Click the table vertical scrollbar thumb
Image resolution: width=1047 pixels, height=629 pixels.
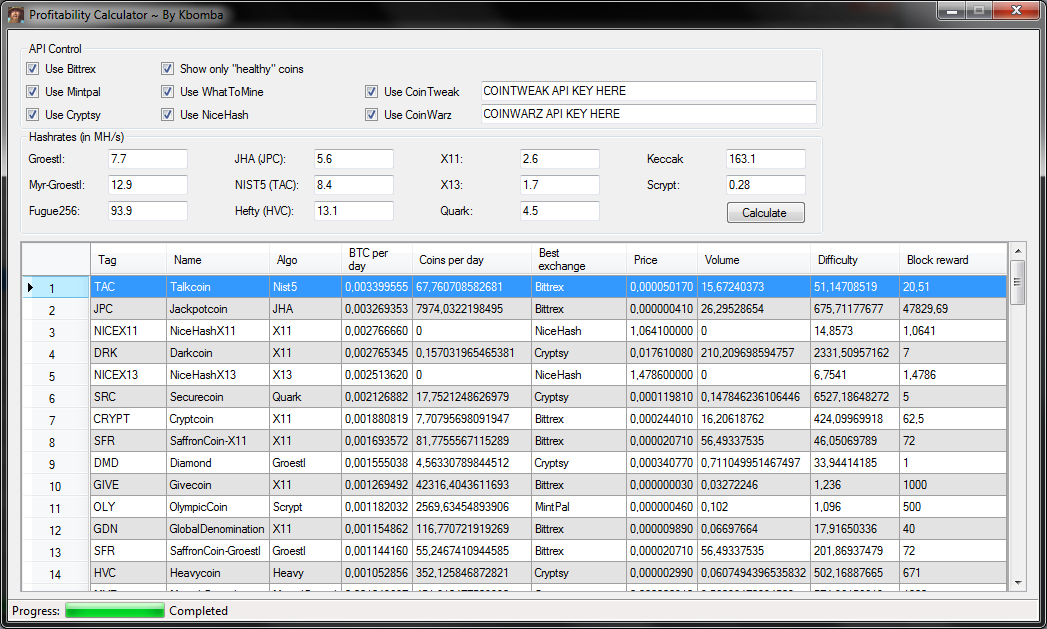1018,282
